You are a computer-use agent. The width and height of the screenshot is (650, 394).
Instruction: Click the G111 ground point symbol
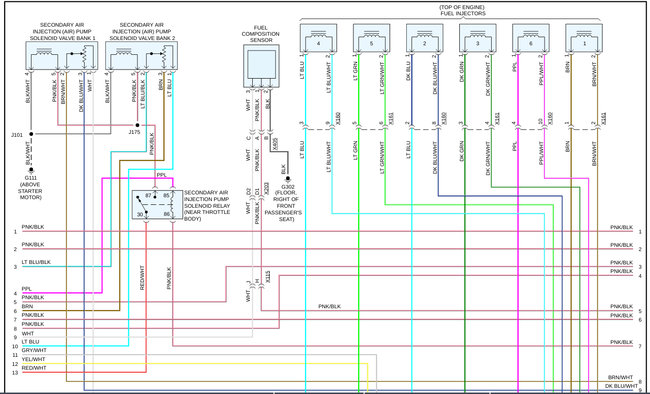[x=31, y=170]
